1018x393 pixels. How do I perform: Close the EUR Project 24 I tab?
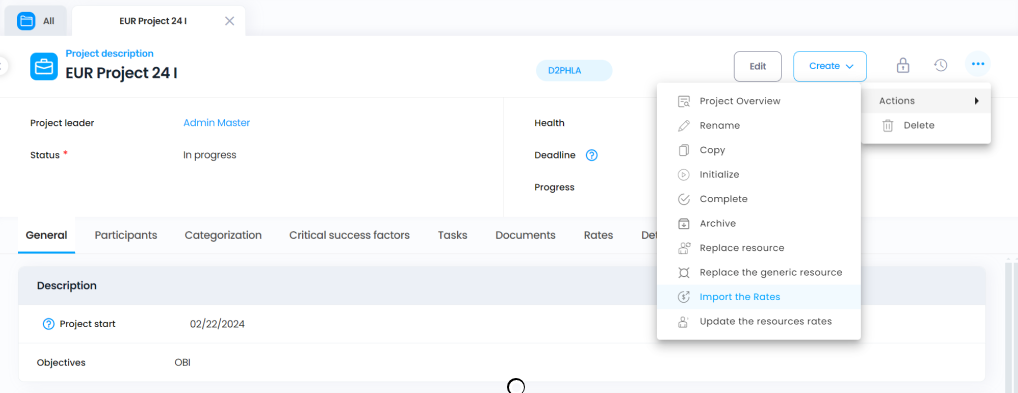point(229,21)
